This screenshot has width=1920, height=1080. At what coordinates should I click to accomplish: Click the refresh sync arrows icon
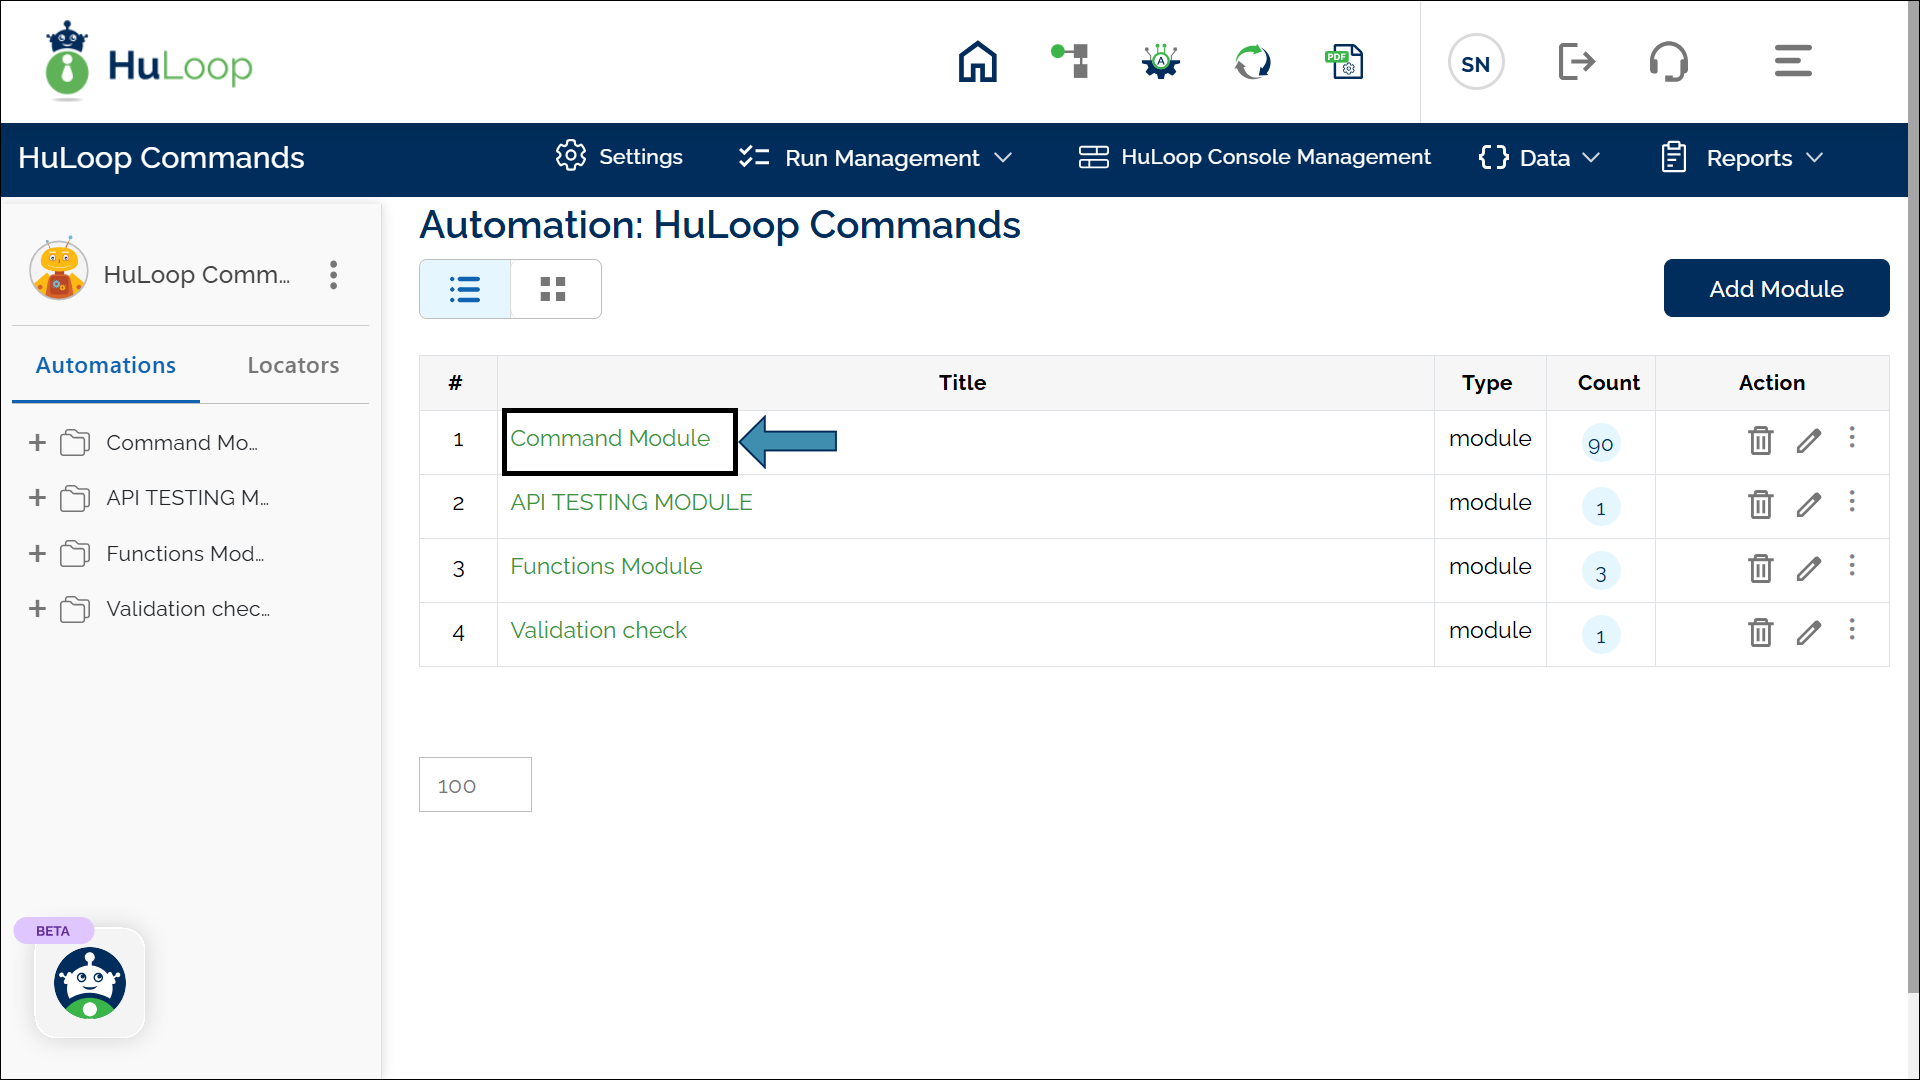click(1252, 62)
